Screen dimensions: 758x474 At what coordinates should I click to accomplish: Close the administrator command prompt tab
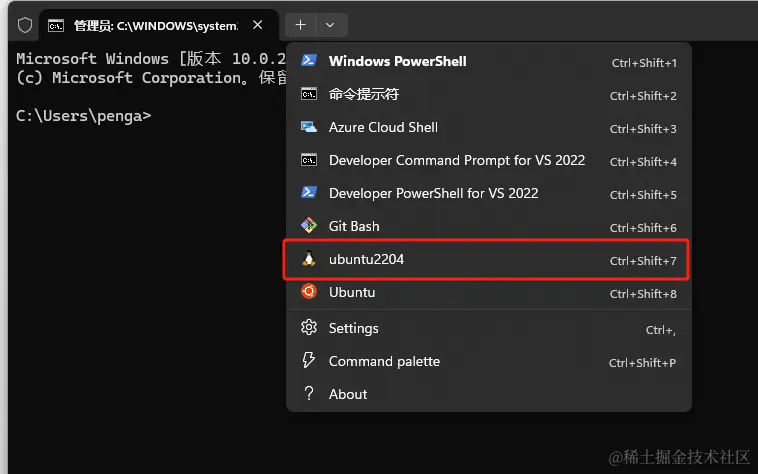(x=258, y=25)
